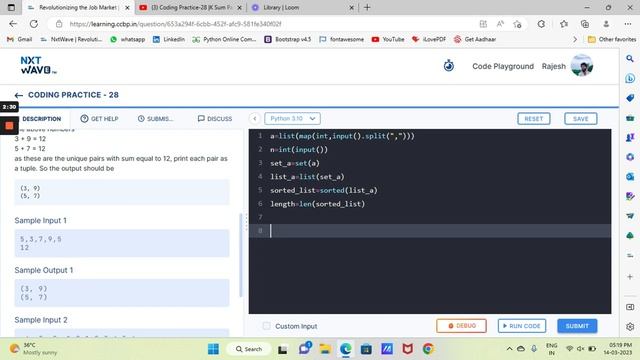Open iLovePDF bookmark
Image resolution: width=640 pixels, height=360 pixels.
pyautogui.click(x=429, y=39)
